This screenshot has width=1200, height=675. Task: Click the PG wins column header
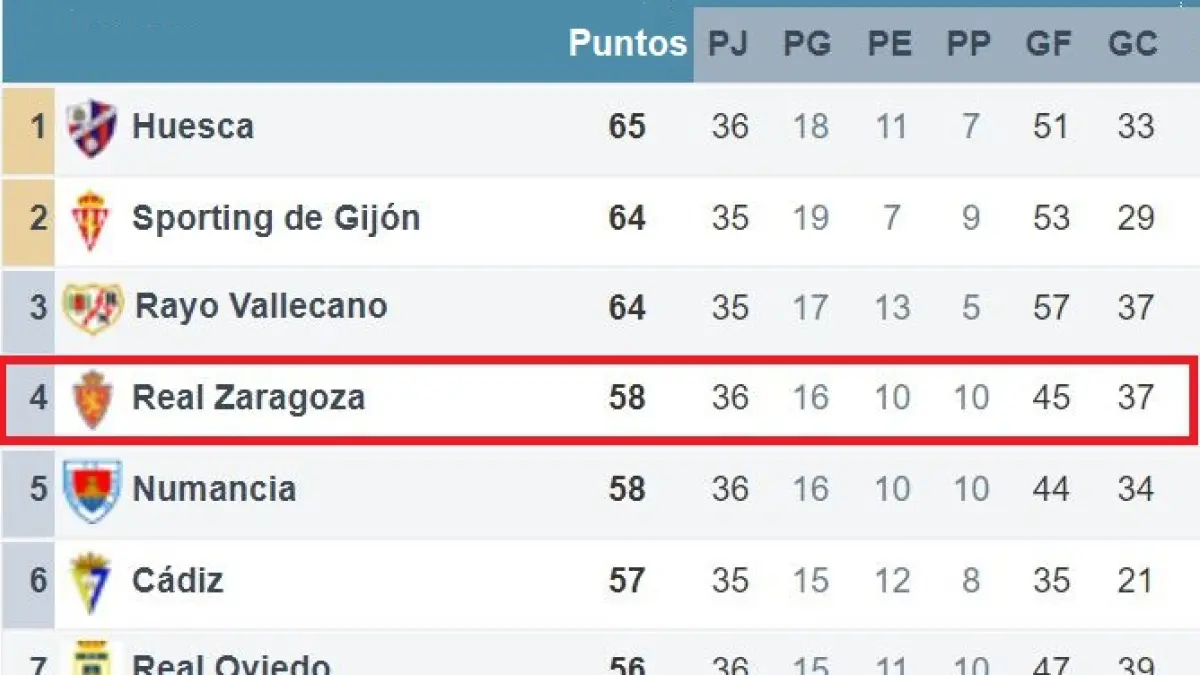[807, 43]
